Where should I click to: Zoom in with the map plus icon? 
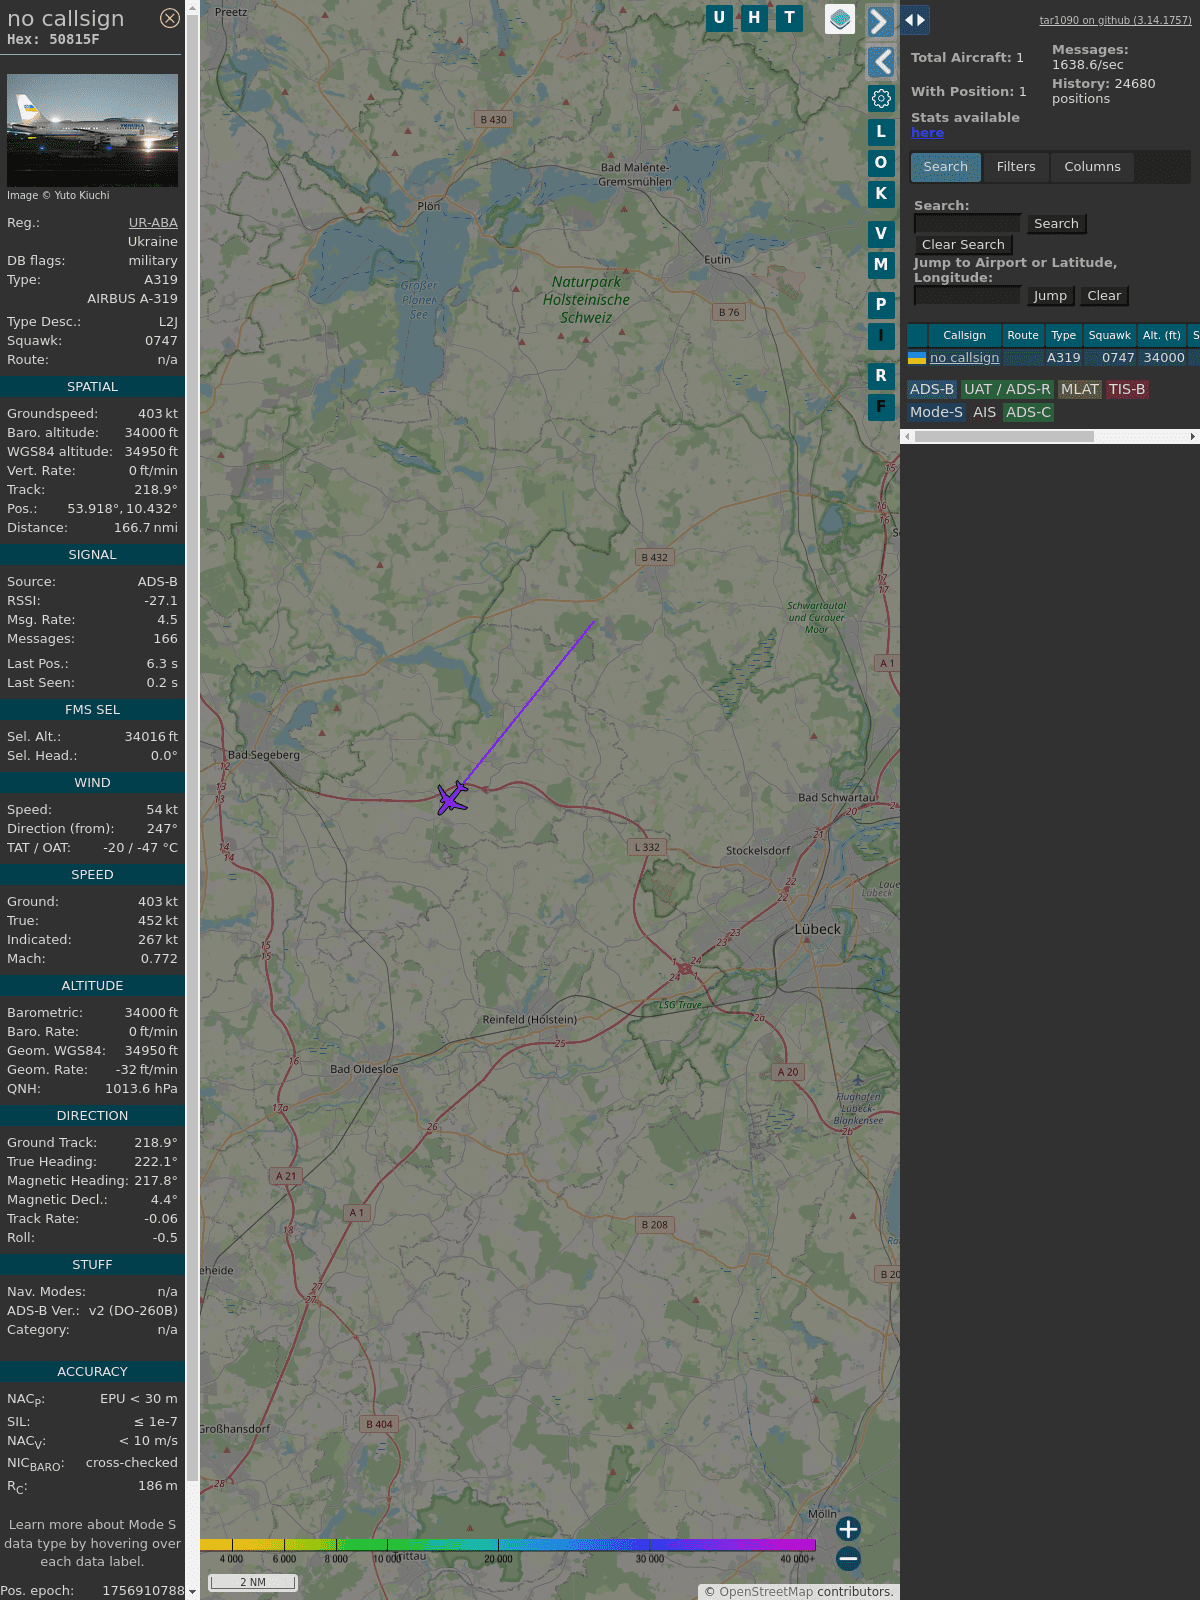(848, 1529)
